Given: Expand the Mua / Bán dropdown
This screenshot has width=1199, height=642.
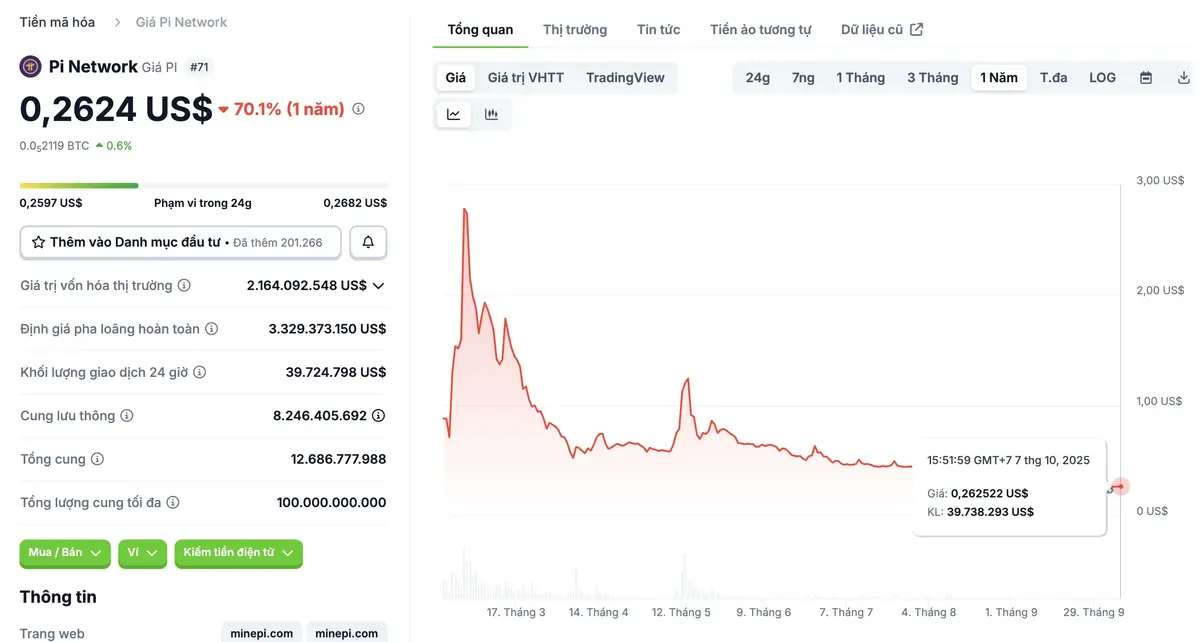Looking at the screenshot, I should [64, 553].
